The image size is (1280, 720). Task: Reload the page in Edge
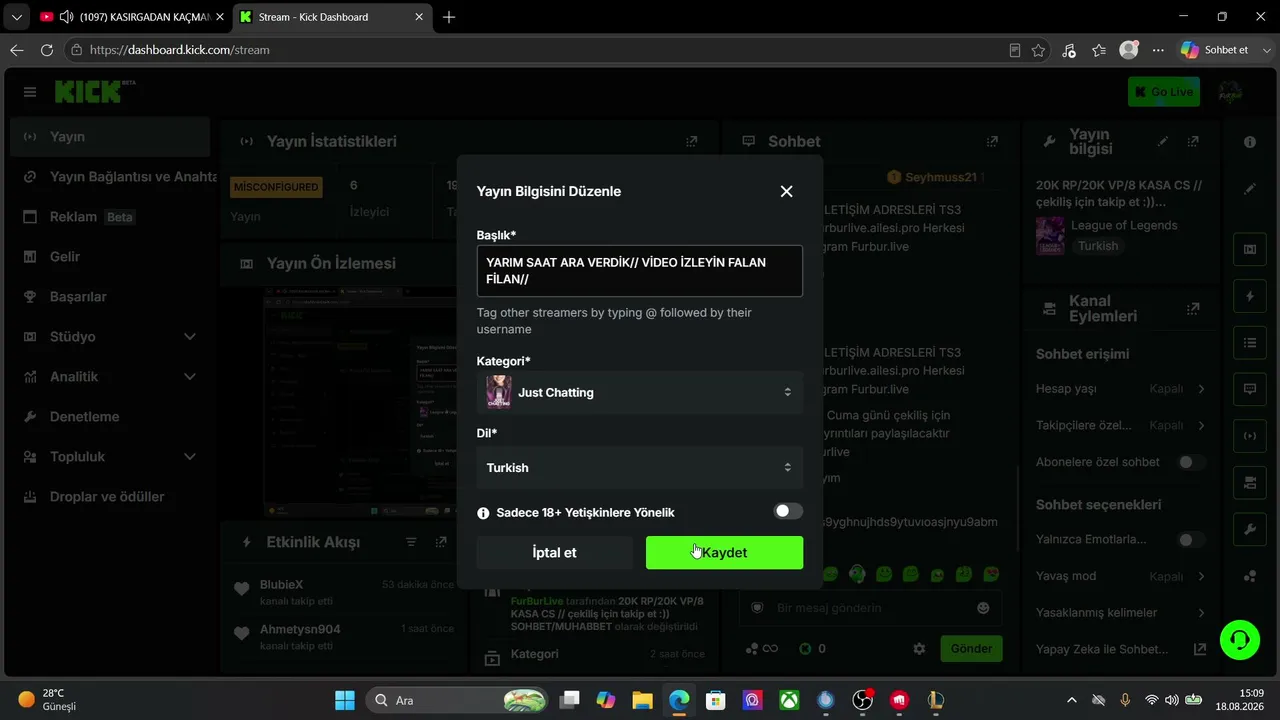[x=47, y=50]
